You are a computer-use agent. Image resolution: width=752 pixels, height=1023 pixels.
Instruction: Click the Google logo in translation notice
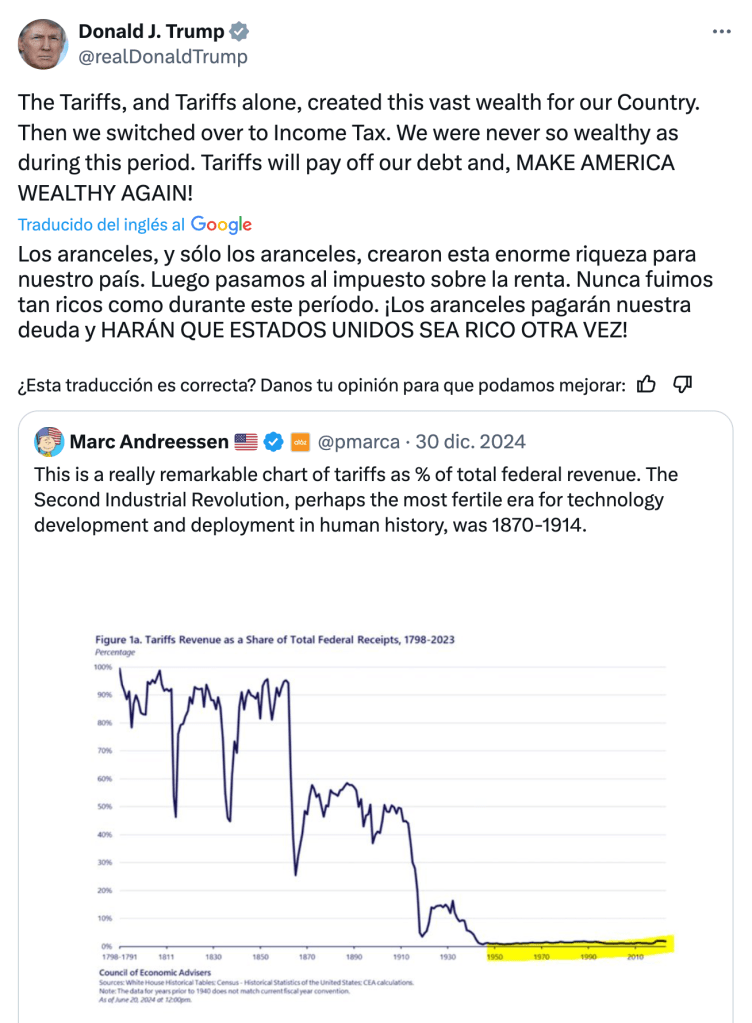(221, 225)
